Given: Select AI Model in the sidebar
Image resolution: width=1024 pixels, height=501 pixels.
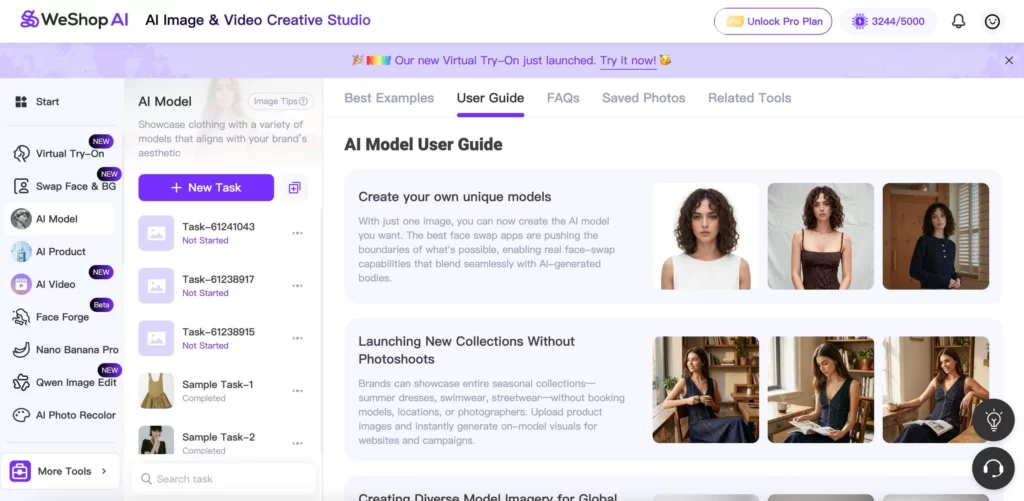Looking at the screenshot, I should [x=59, y=219].
